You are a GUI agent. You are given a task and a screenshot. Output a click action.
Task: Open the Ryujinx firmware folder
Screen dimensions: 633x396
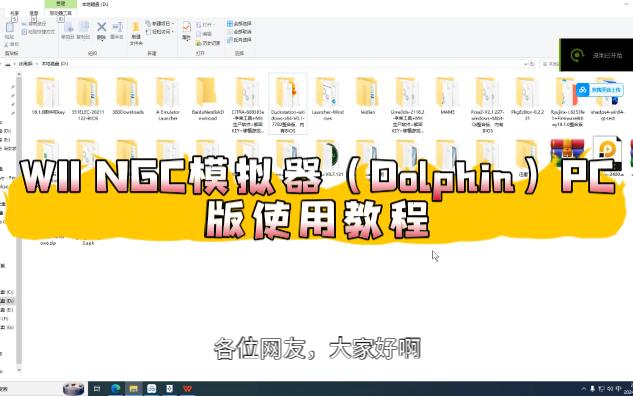click(x=567, y=102)
